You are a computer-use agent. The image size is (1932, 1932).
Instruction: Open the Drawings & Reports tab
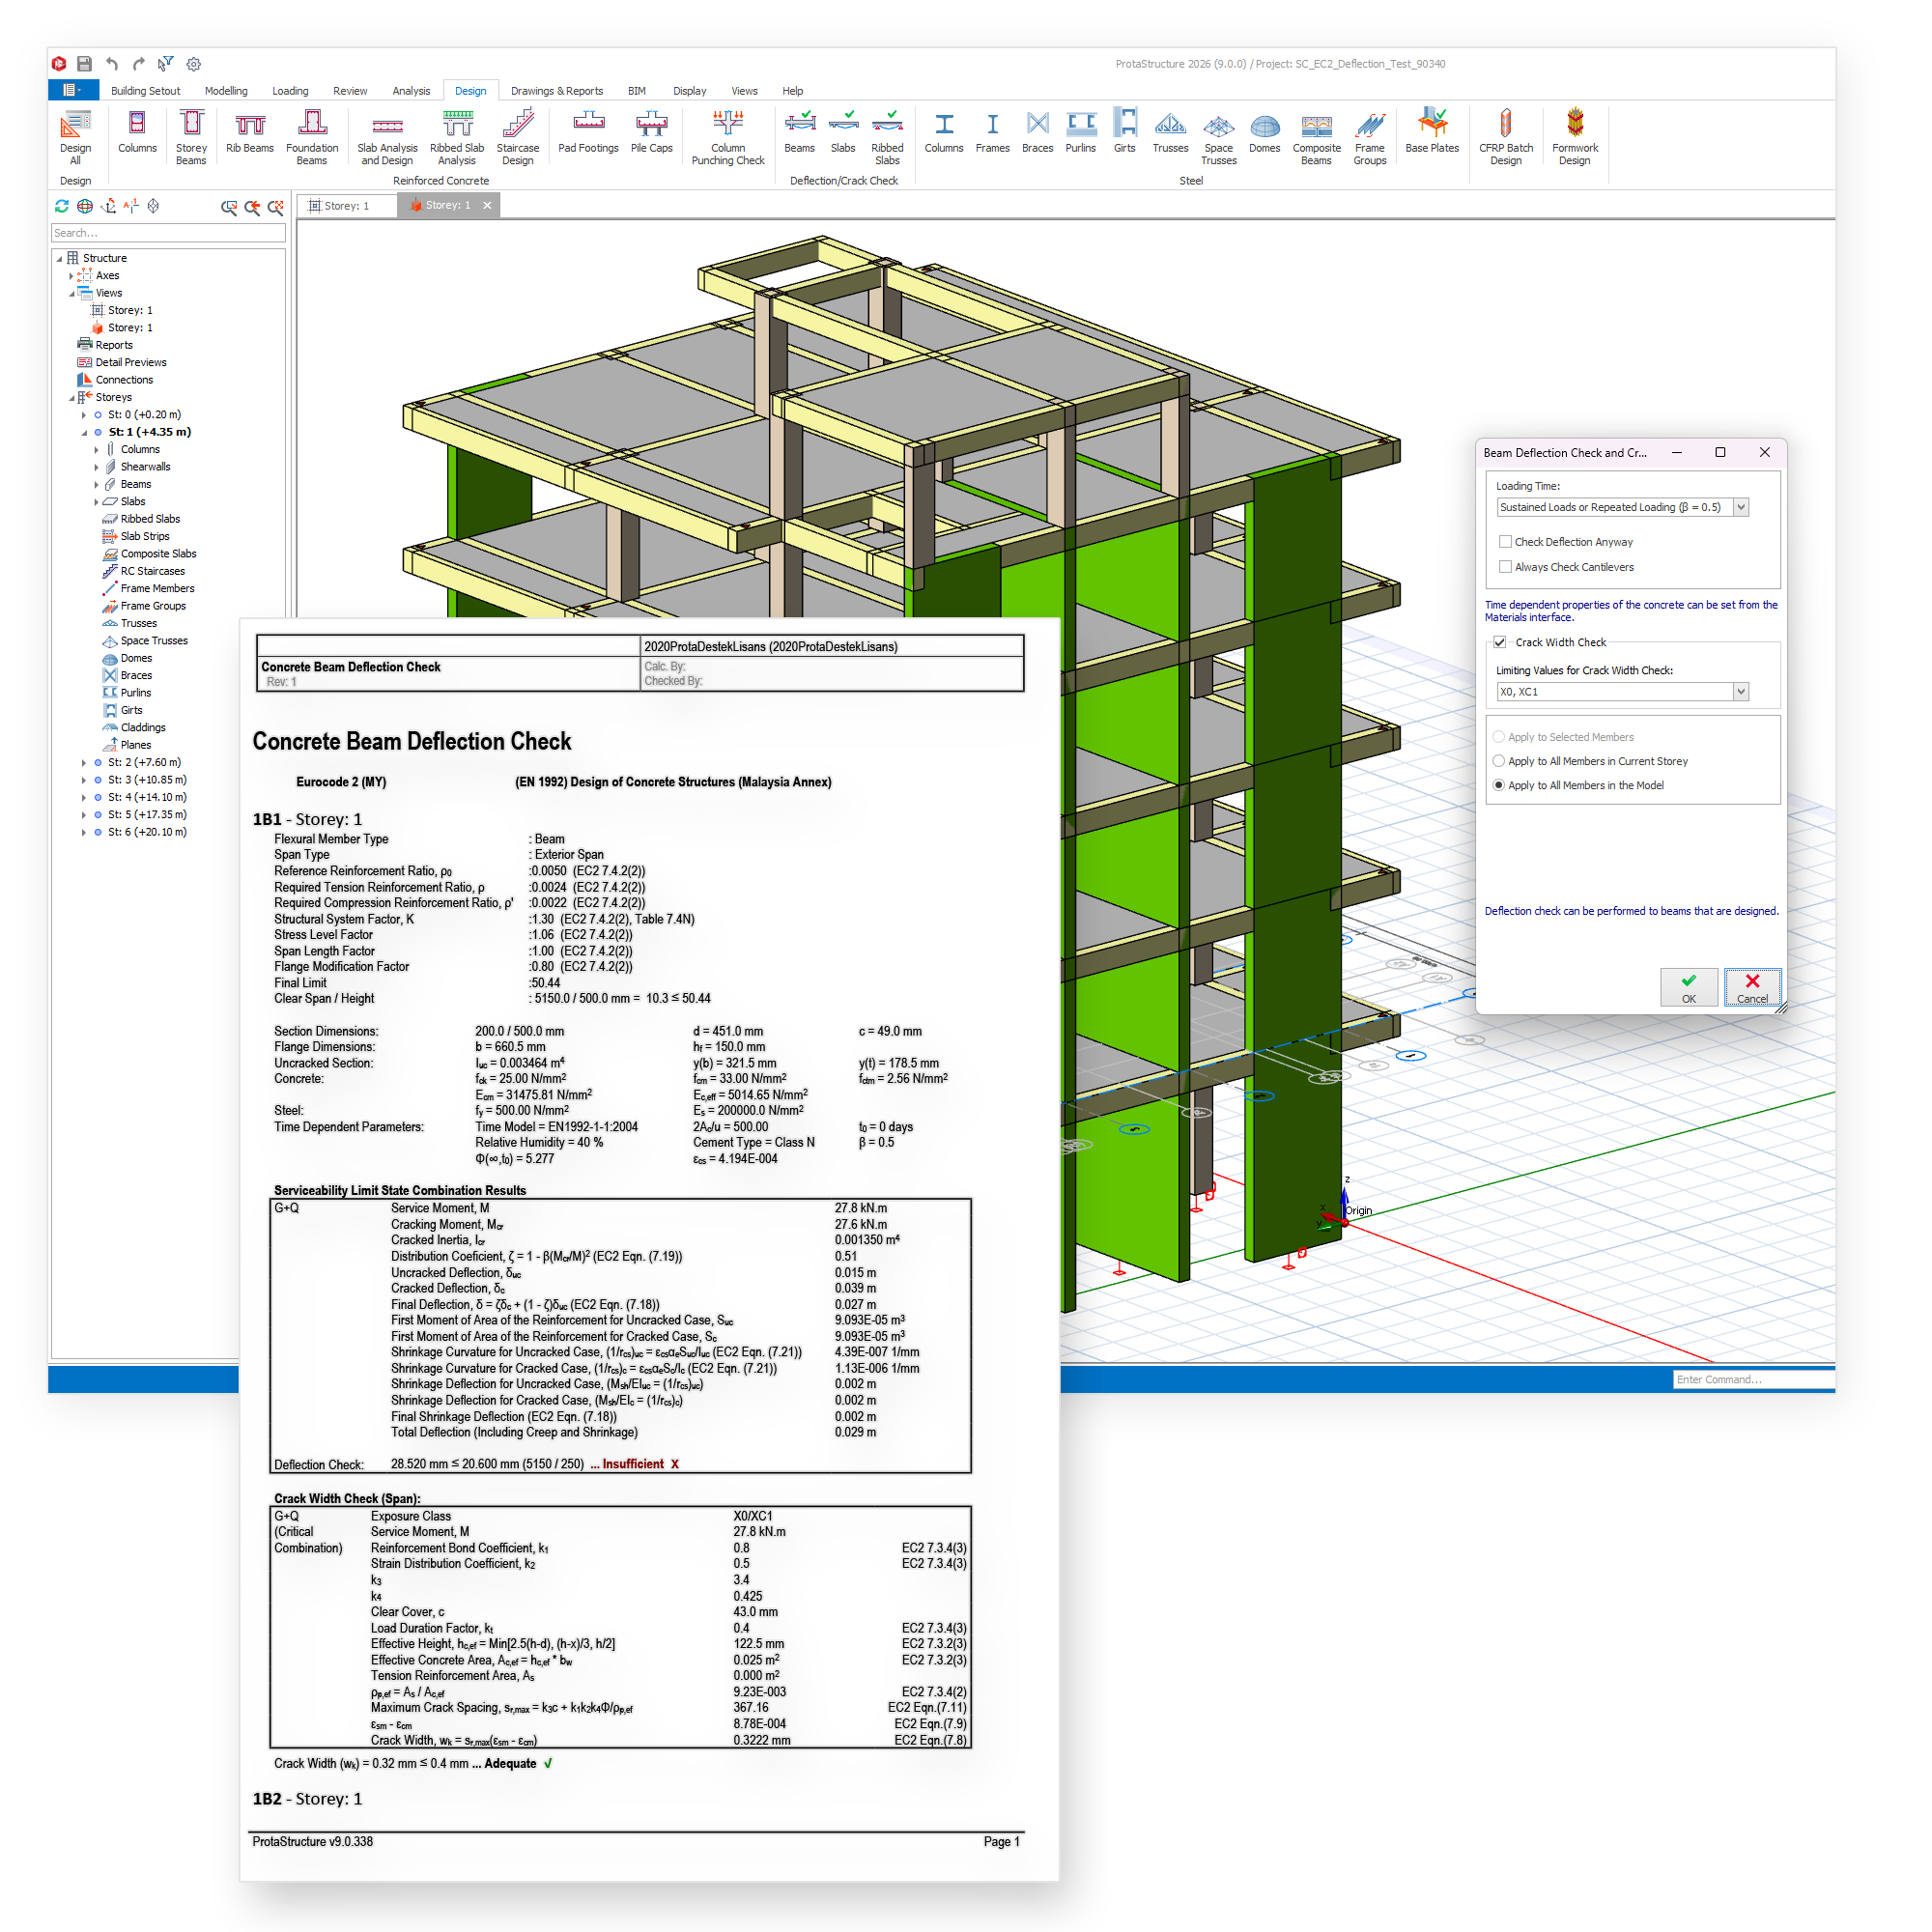[x=556, y=91]
